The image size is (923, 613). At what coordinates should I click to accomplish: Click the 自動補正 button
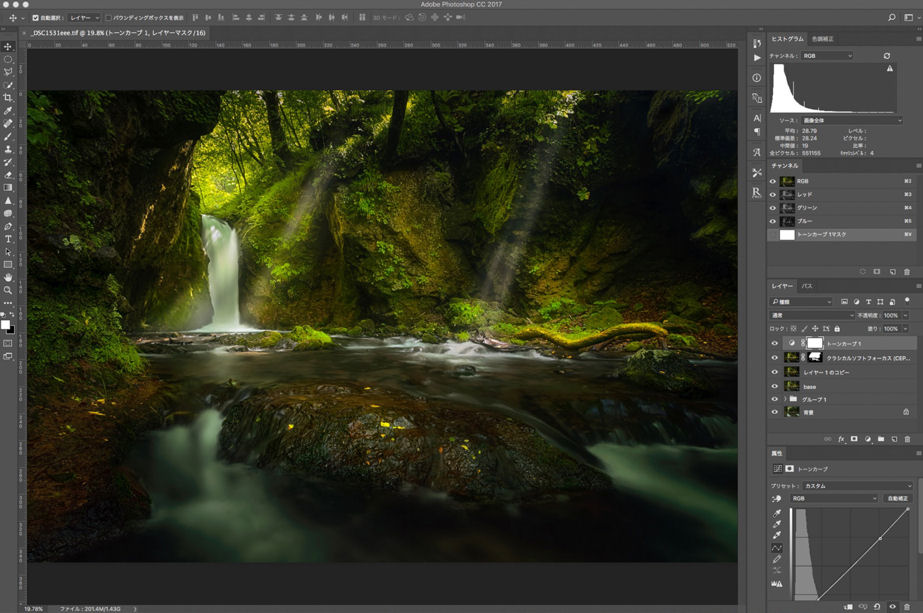click(897, 498)
